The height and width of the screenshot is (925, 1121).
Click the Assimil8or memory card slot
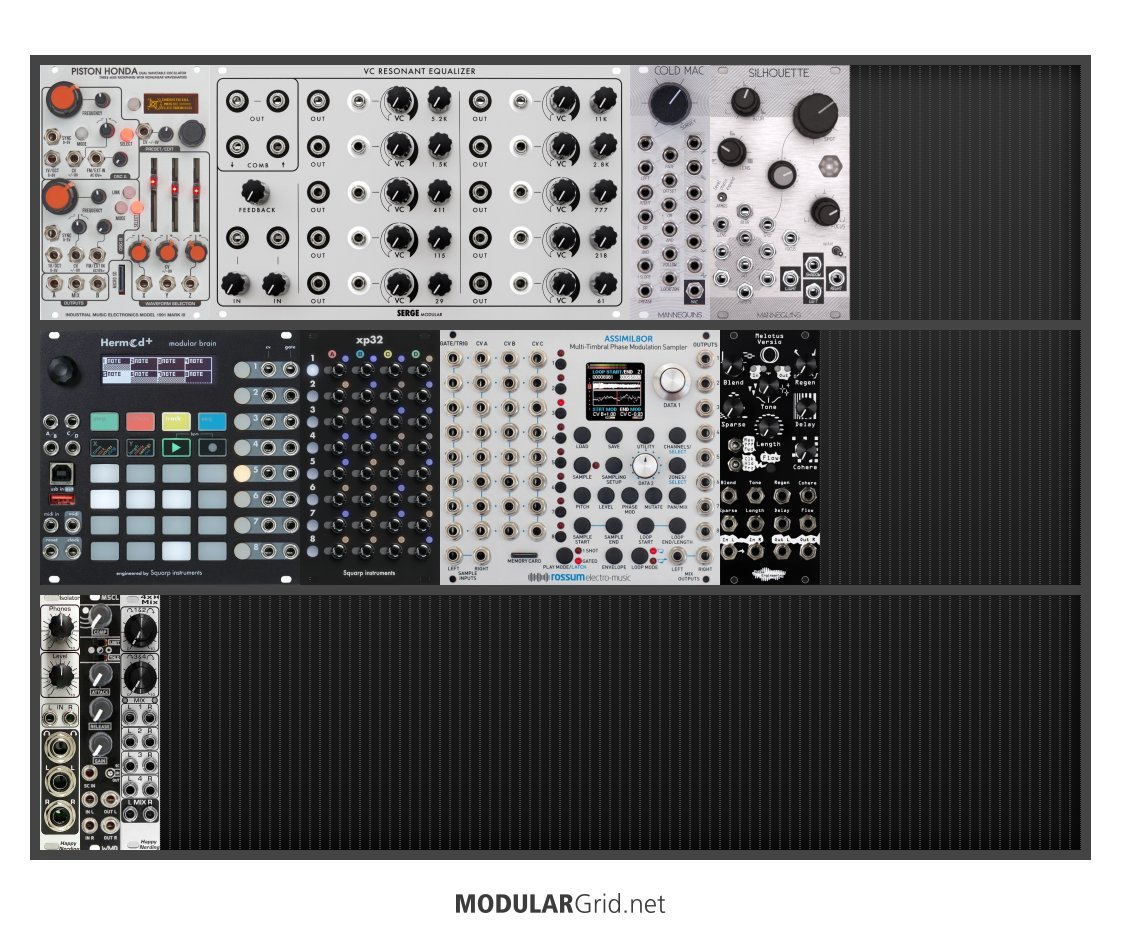click(524, 555)
